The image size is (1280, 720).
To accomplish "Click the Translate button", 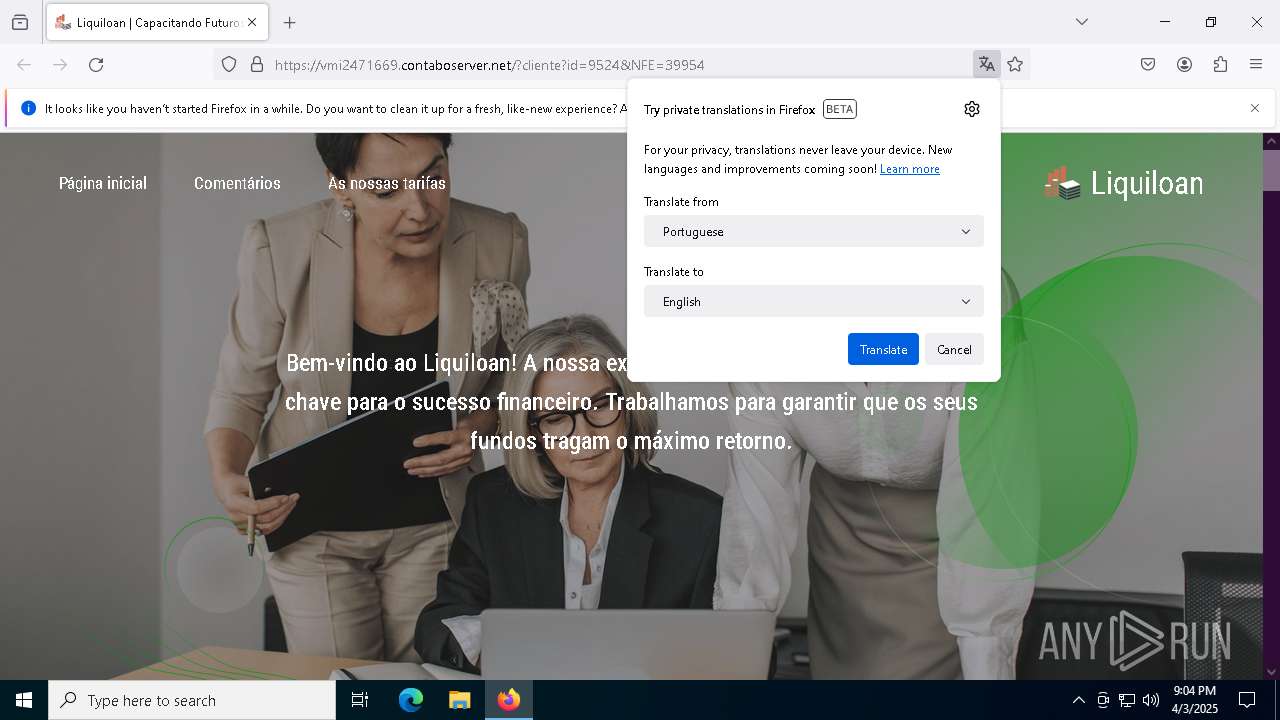I will tap(883, 349).
